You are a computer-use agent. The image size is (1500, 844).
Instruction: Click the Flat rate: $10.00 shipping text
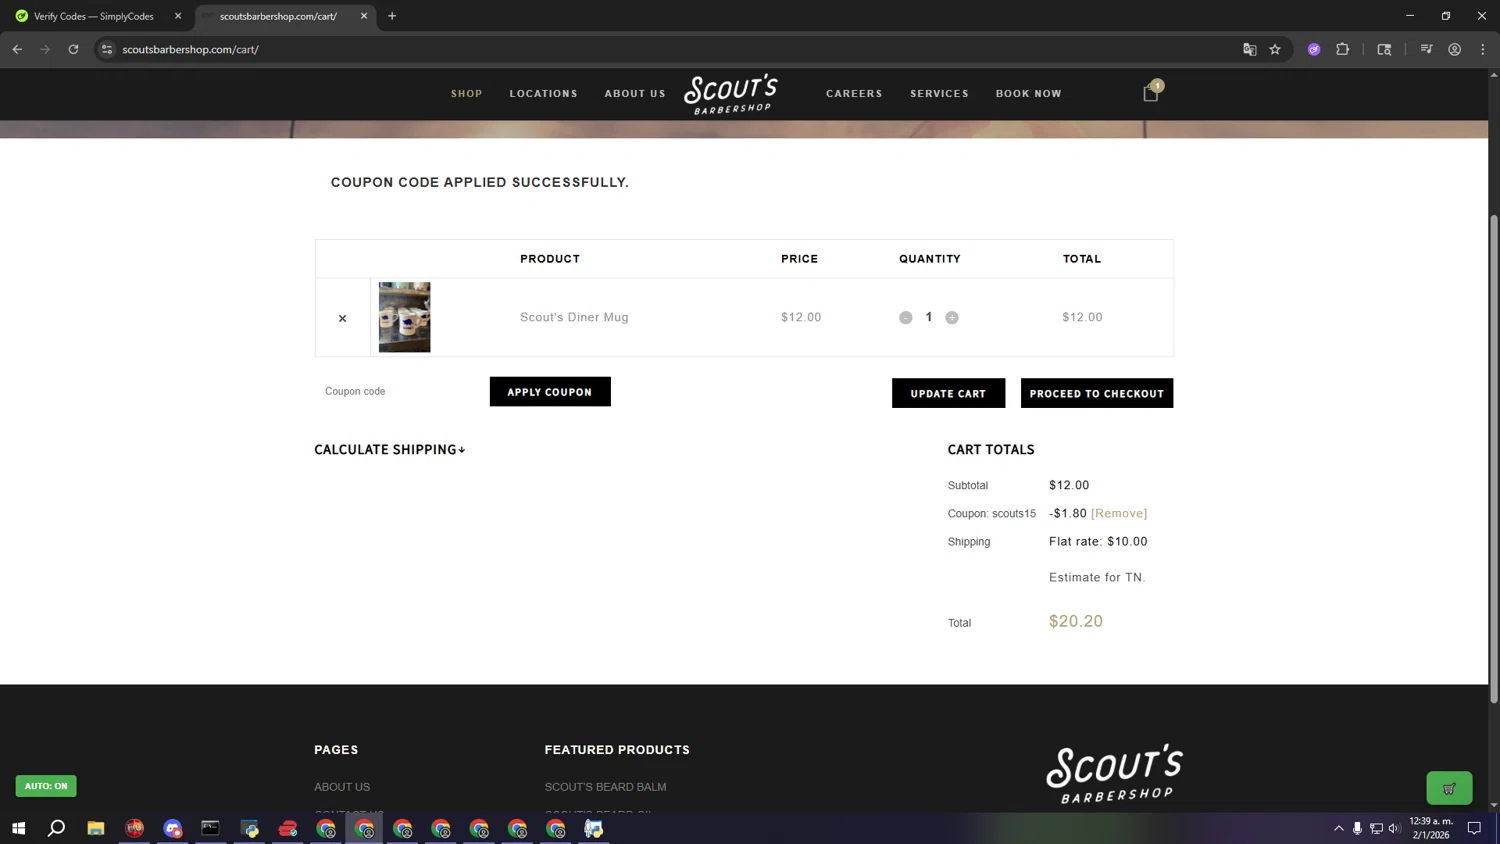point(1098,541)
